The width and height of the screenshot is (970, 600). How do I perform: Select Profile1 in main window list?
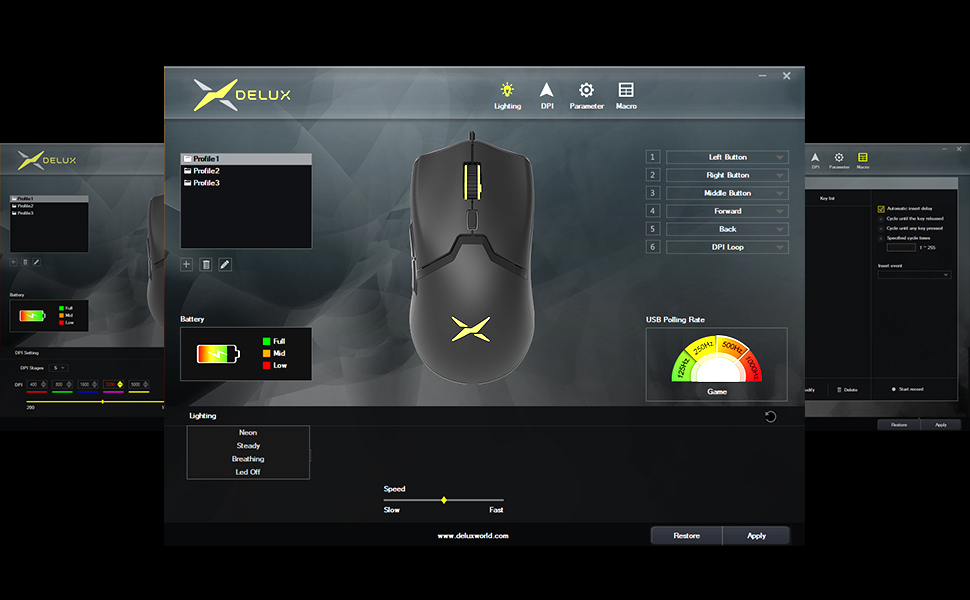click(x=246, y=159)
